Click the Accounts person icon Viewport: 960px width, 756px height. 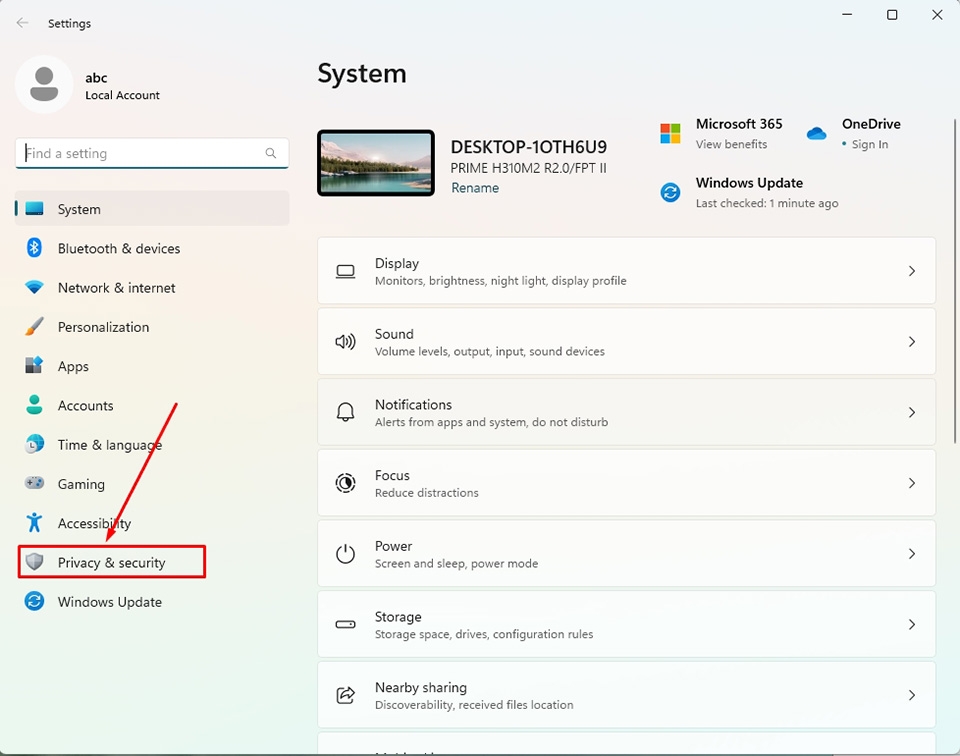point(34,405)
